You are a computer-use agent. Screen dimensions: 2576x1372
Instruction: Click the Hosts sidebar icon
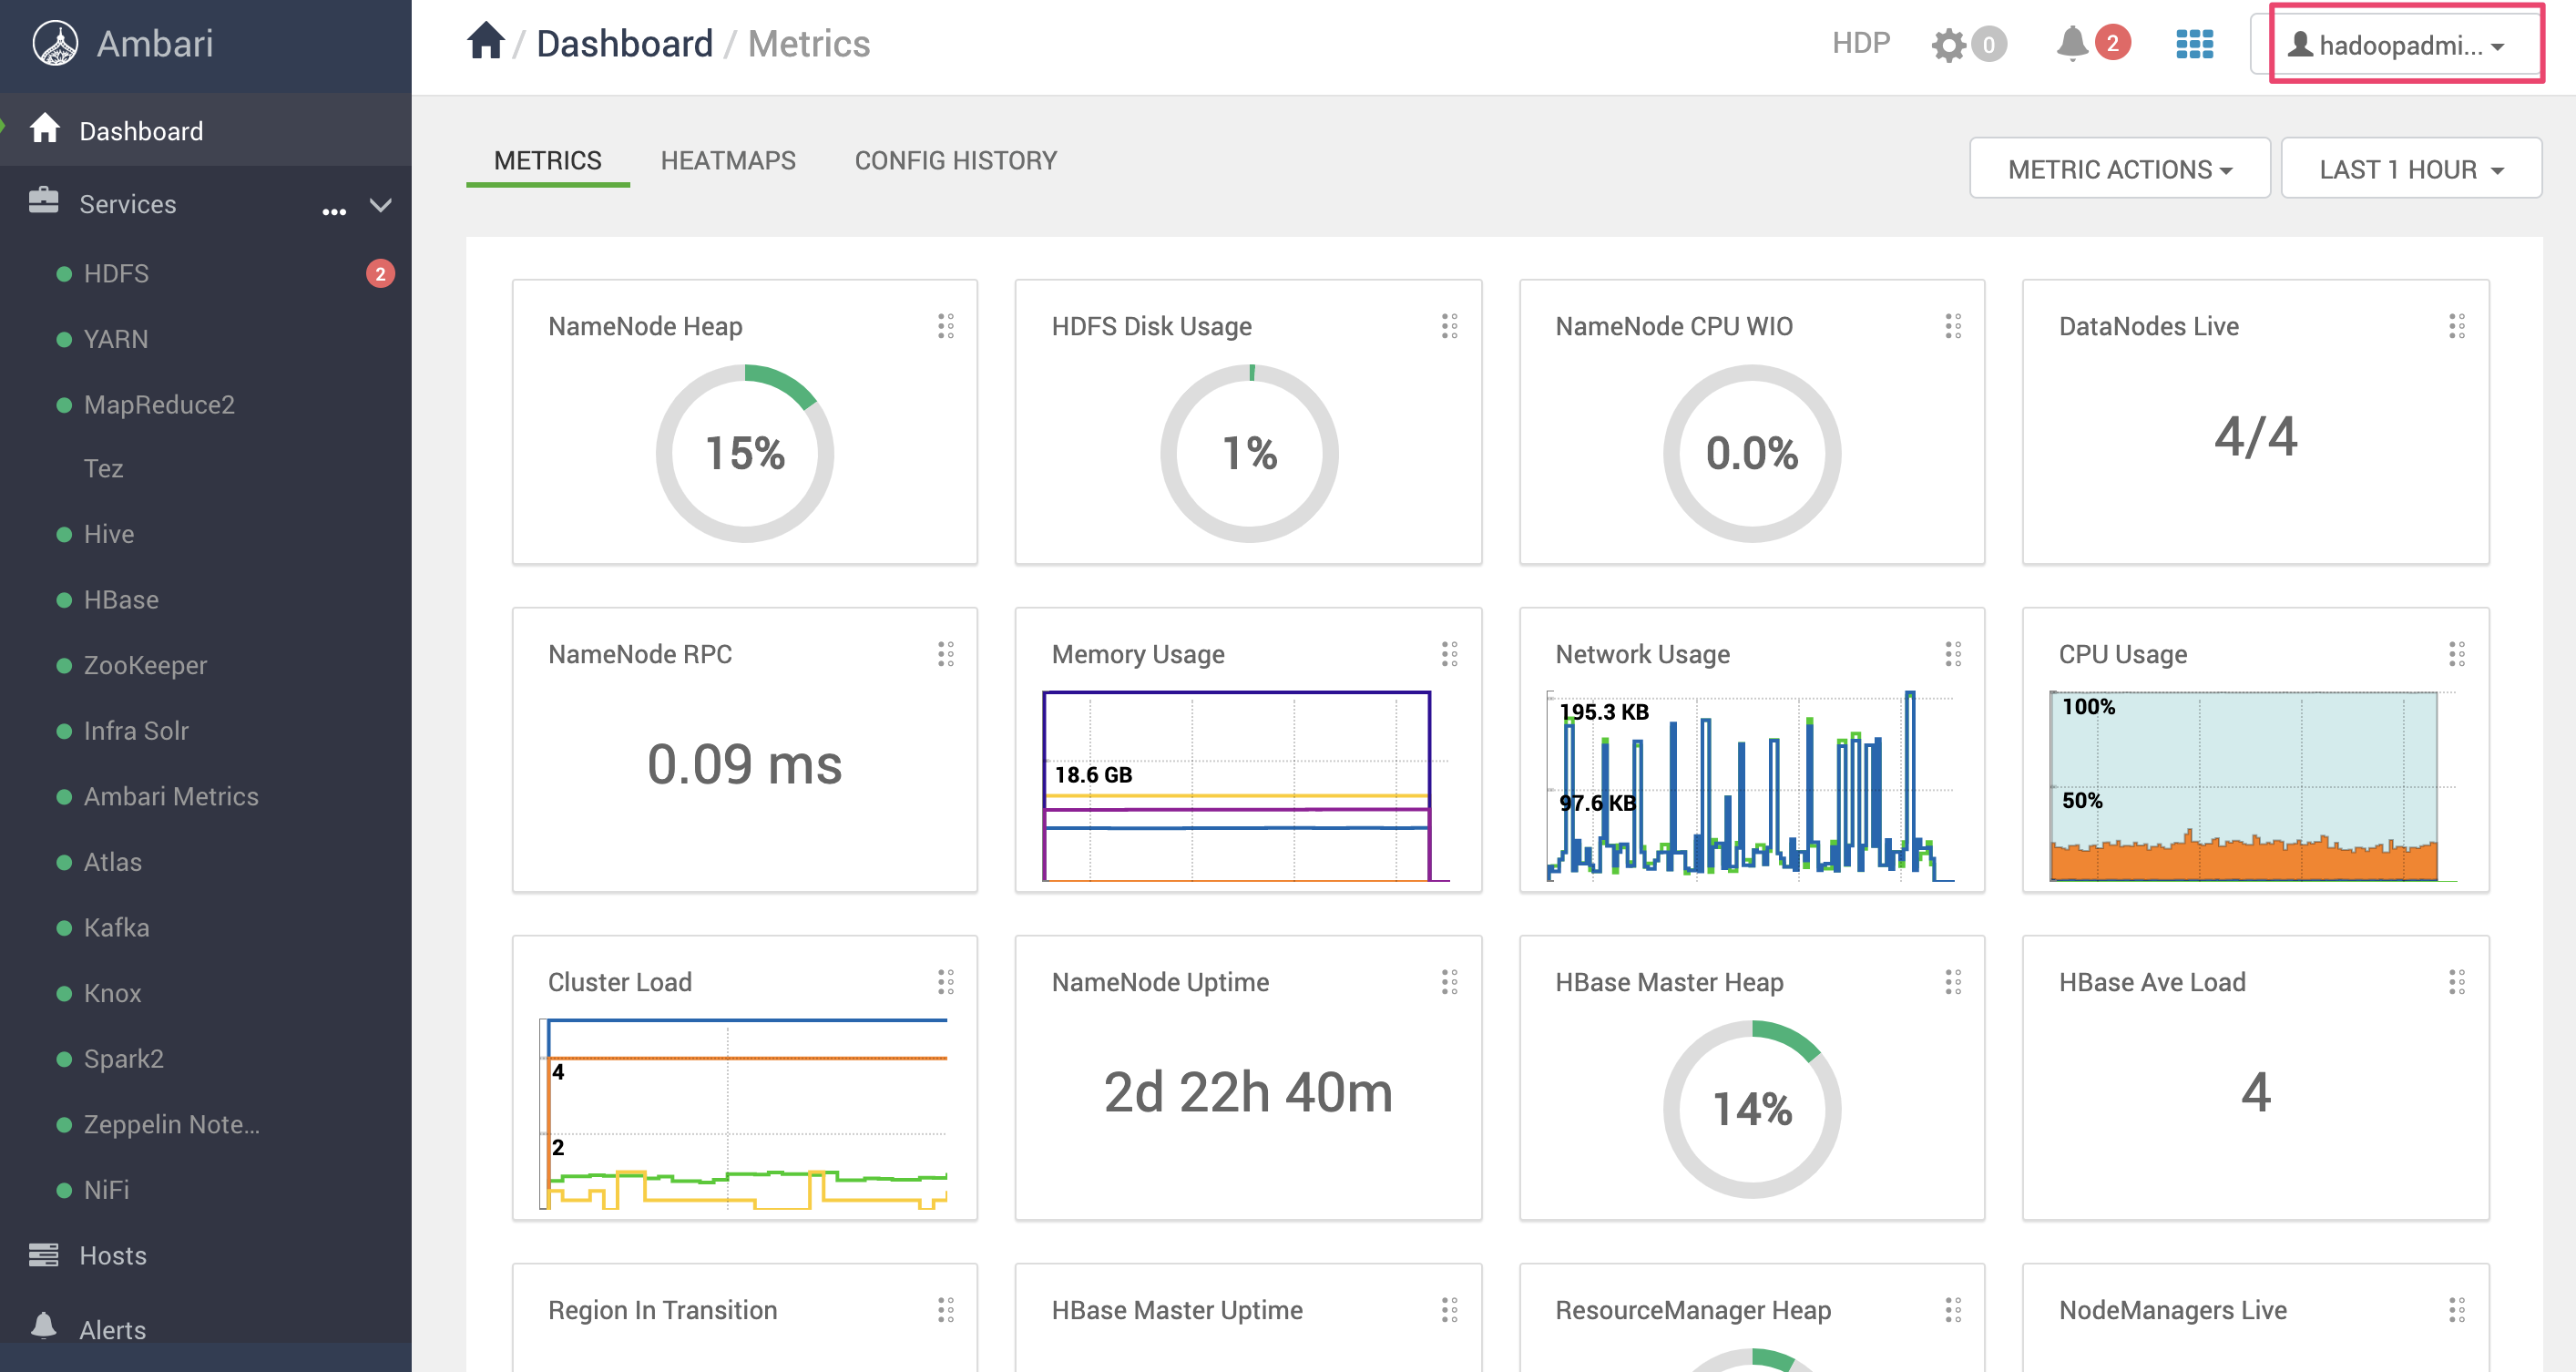click(x=43, y=1254)
